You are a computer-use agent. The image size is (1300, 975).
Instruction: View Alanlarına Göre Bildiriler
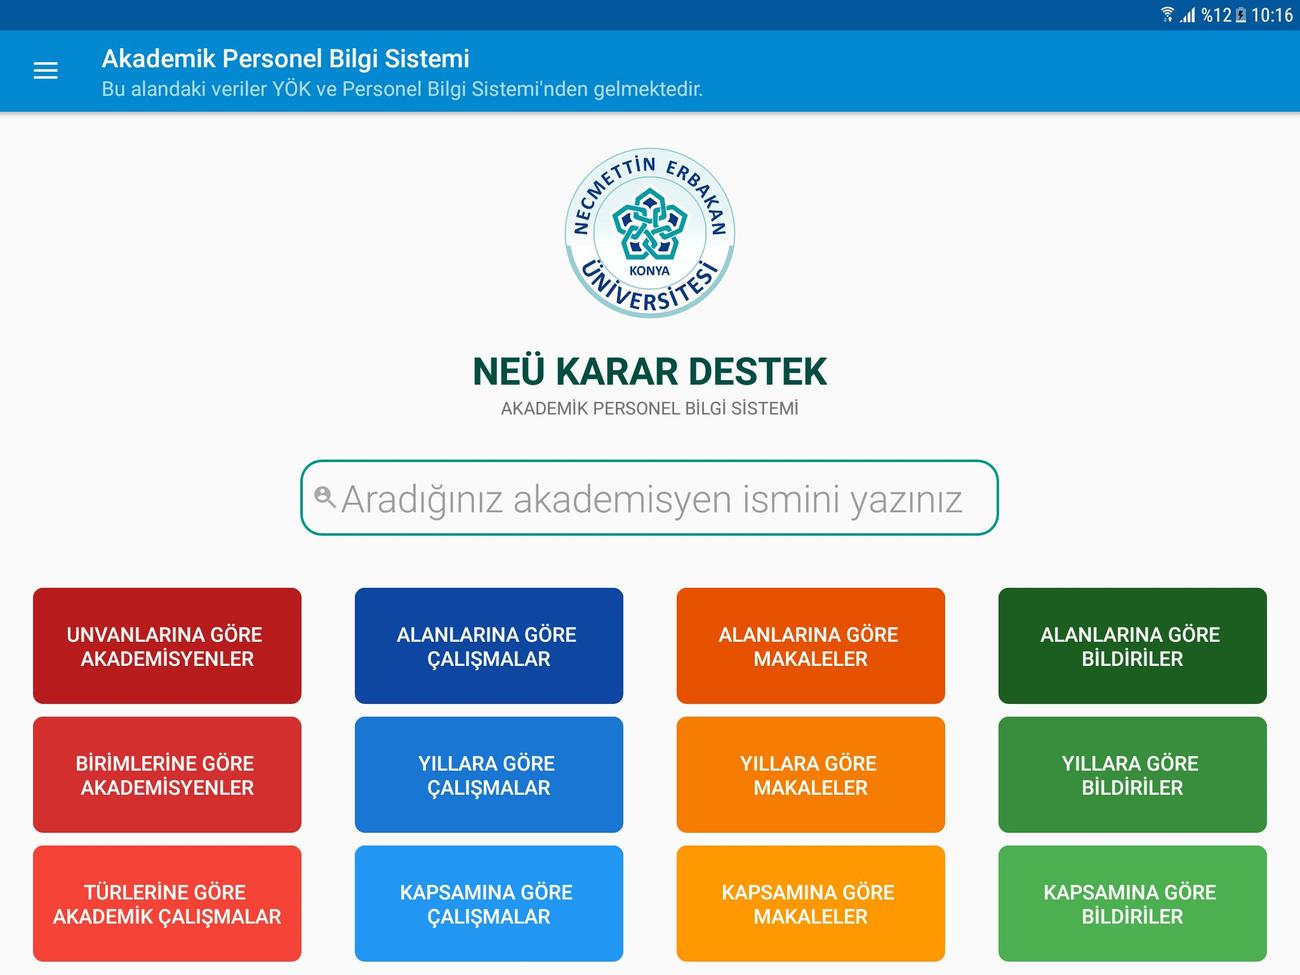click(1132, 646)
